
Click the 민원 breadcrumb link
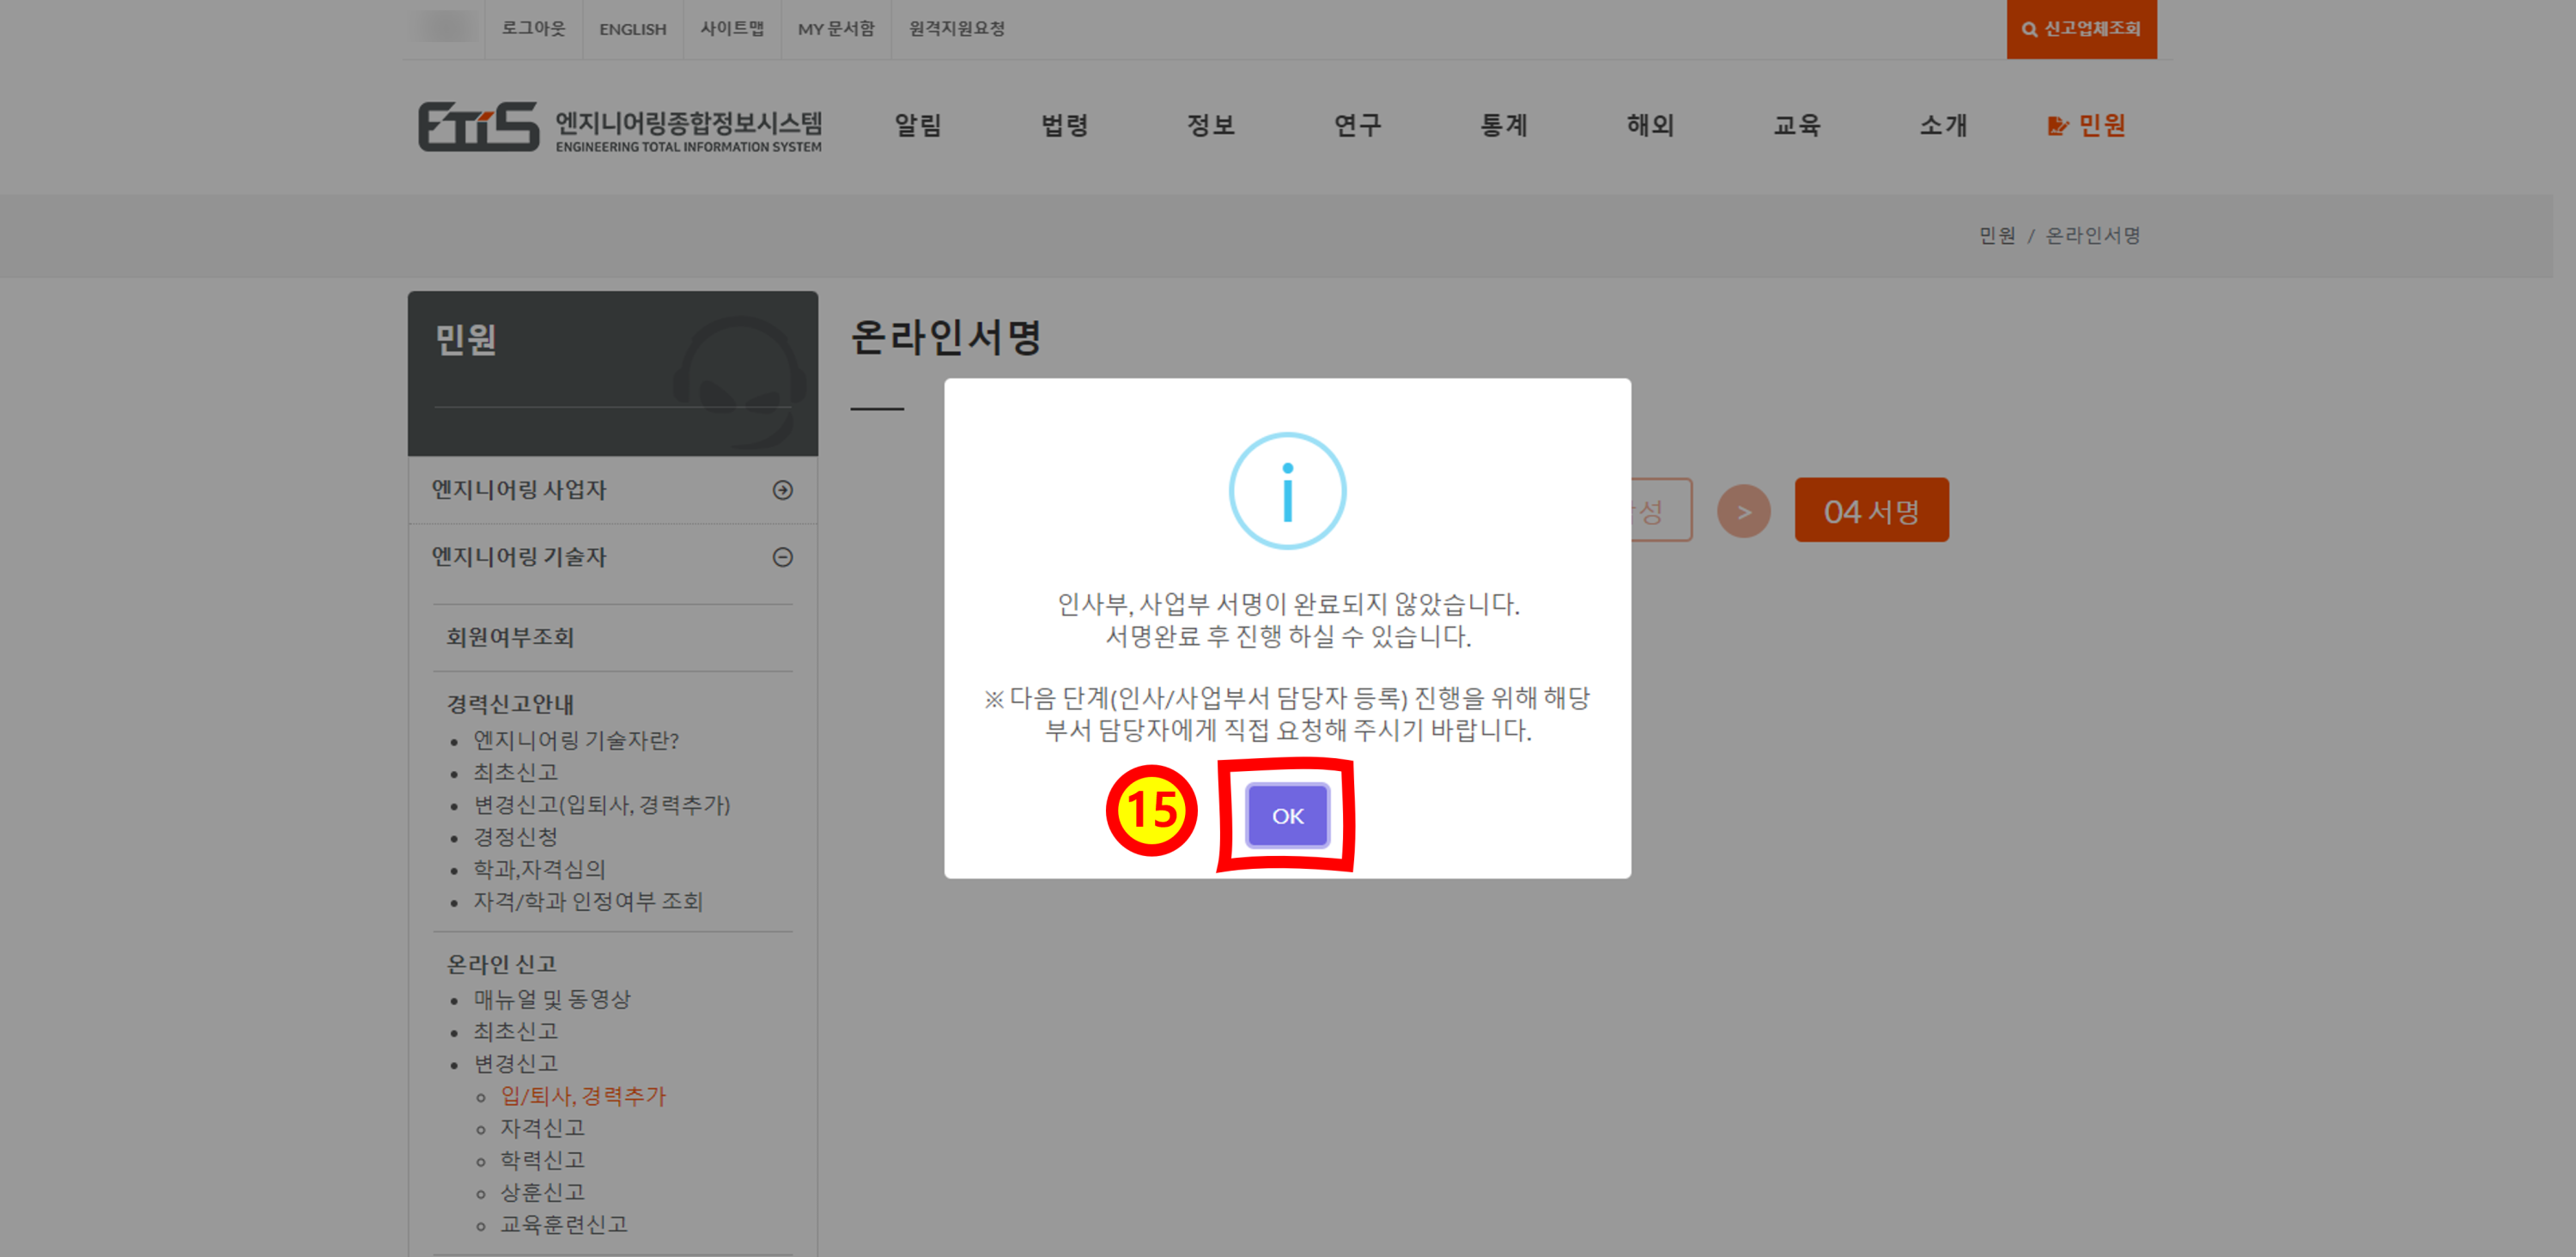pyautogui.click(x=1996, y=235)
